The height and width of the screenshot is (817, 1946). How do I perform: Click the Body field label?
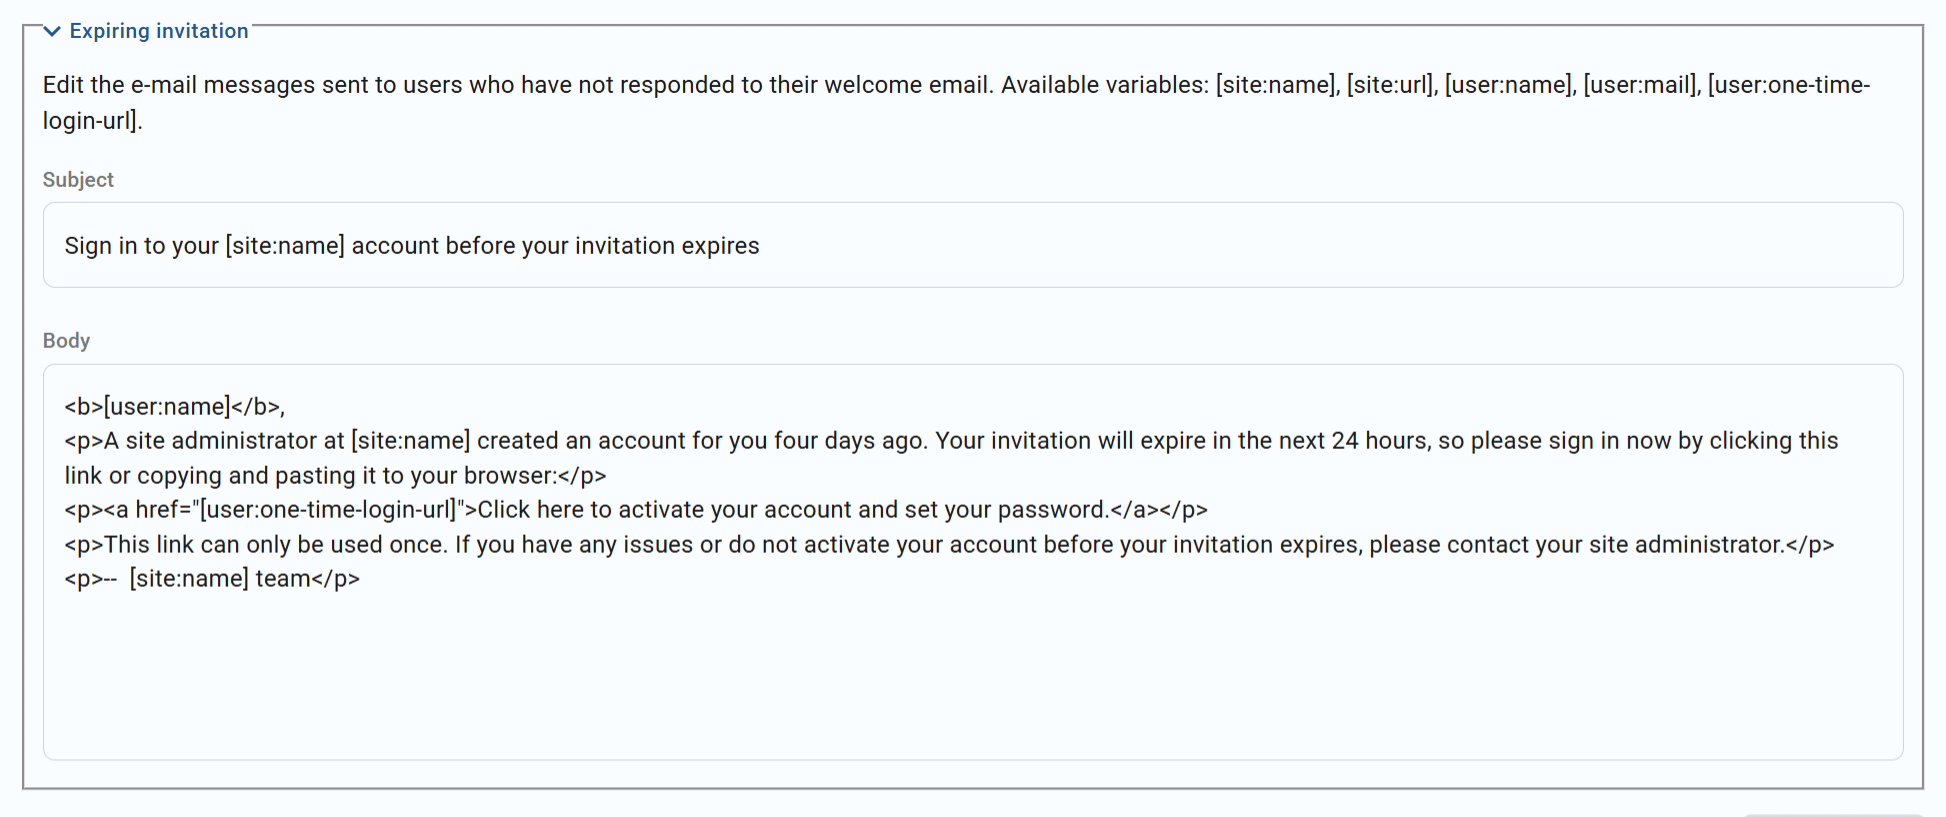point(66,341)
